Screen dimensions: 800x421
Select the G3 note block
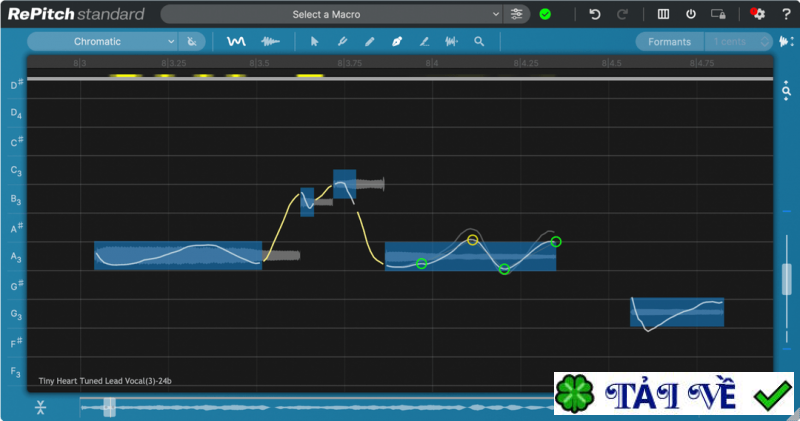coord(677,312)
